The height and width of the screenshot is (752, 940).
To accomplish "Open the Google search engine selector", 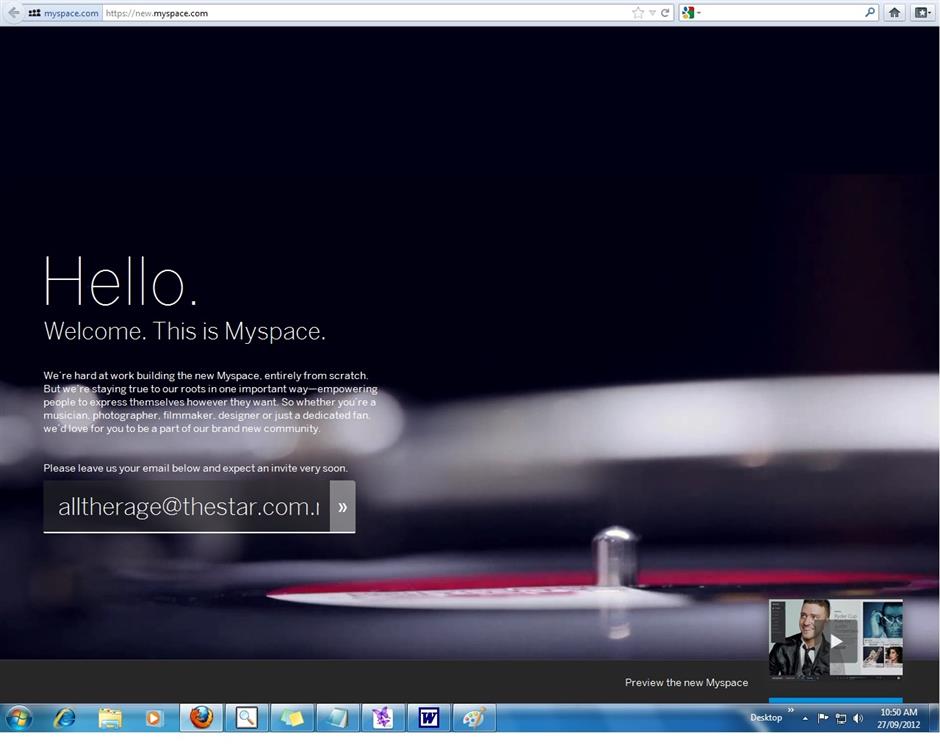I will (x=691, y=13).
